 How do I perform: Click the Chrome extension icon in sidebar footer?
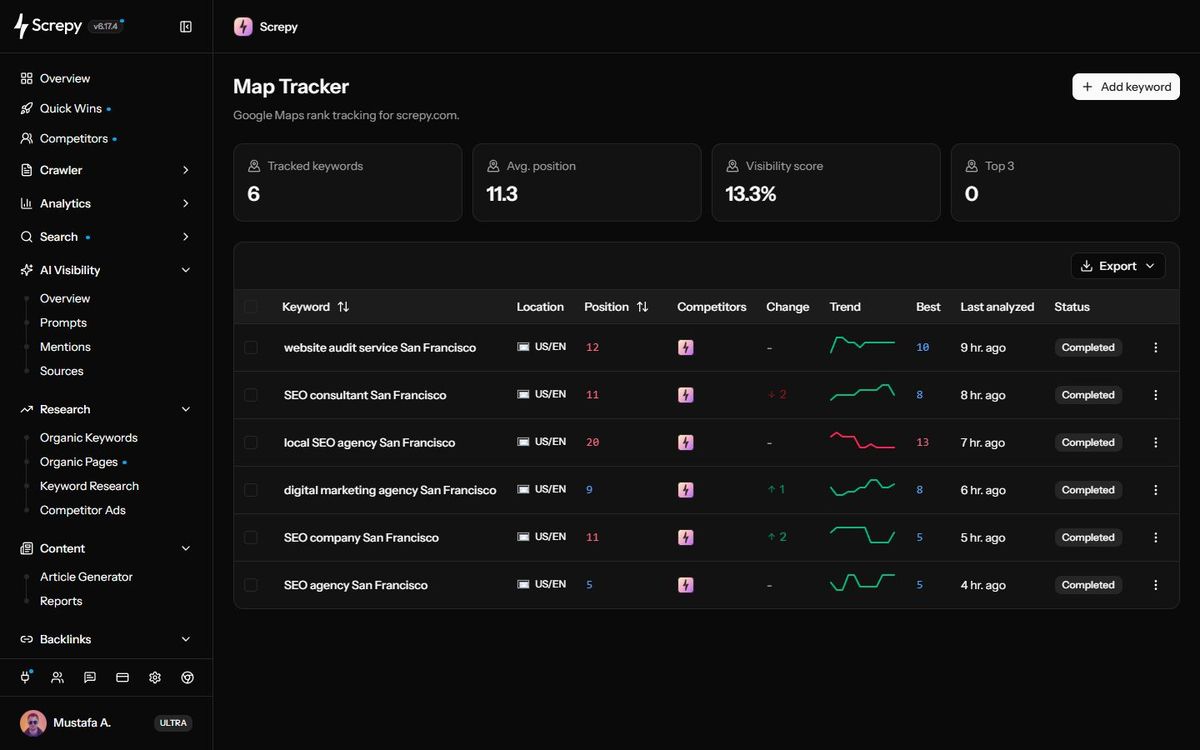pos(187,677)
